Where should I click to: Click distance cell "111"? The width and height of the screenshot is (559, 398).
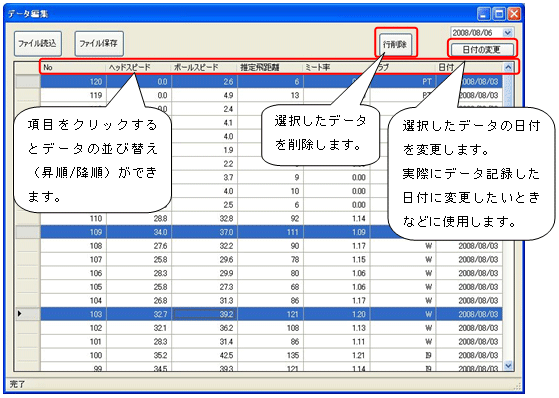coord(271,232)
